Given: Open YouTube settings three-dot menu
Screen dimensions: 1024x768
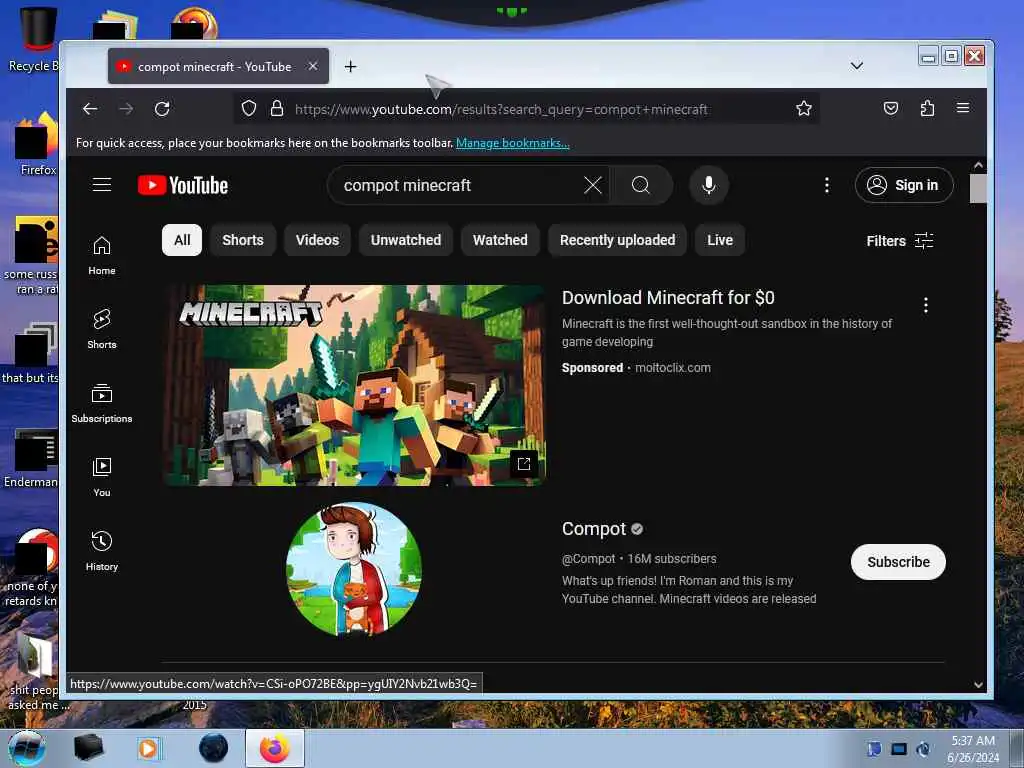Looking at the screenshot, I should point(827,185).
